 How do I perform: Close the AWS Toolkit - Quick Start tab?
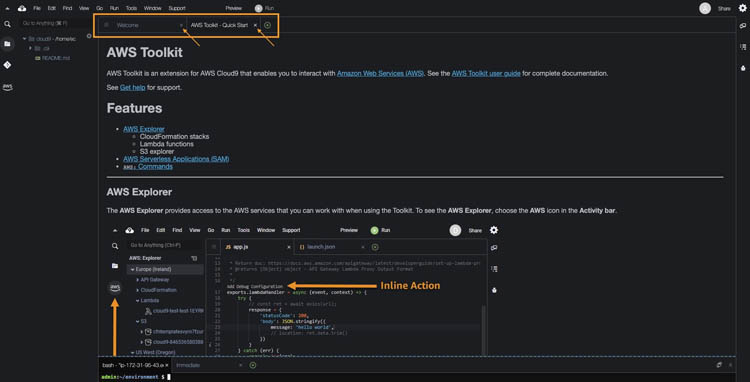[255, 25]
